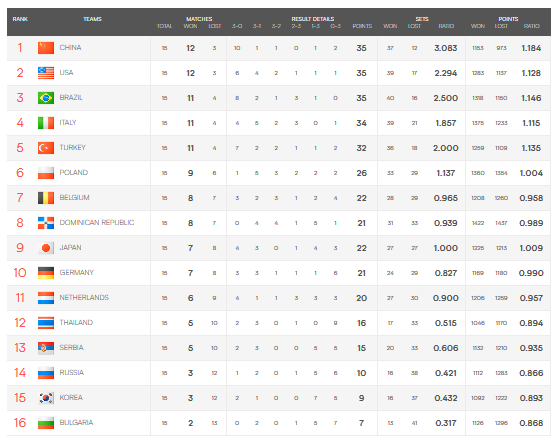Click the USA flag icon
This screenshot has width=556, height=444.
(x=46, y=73)
